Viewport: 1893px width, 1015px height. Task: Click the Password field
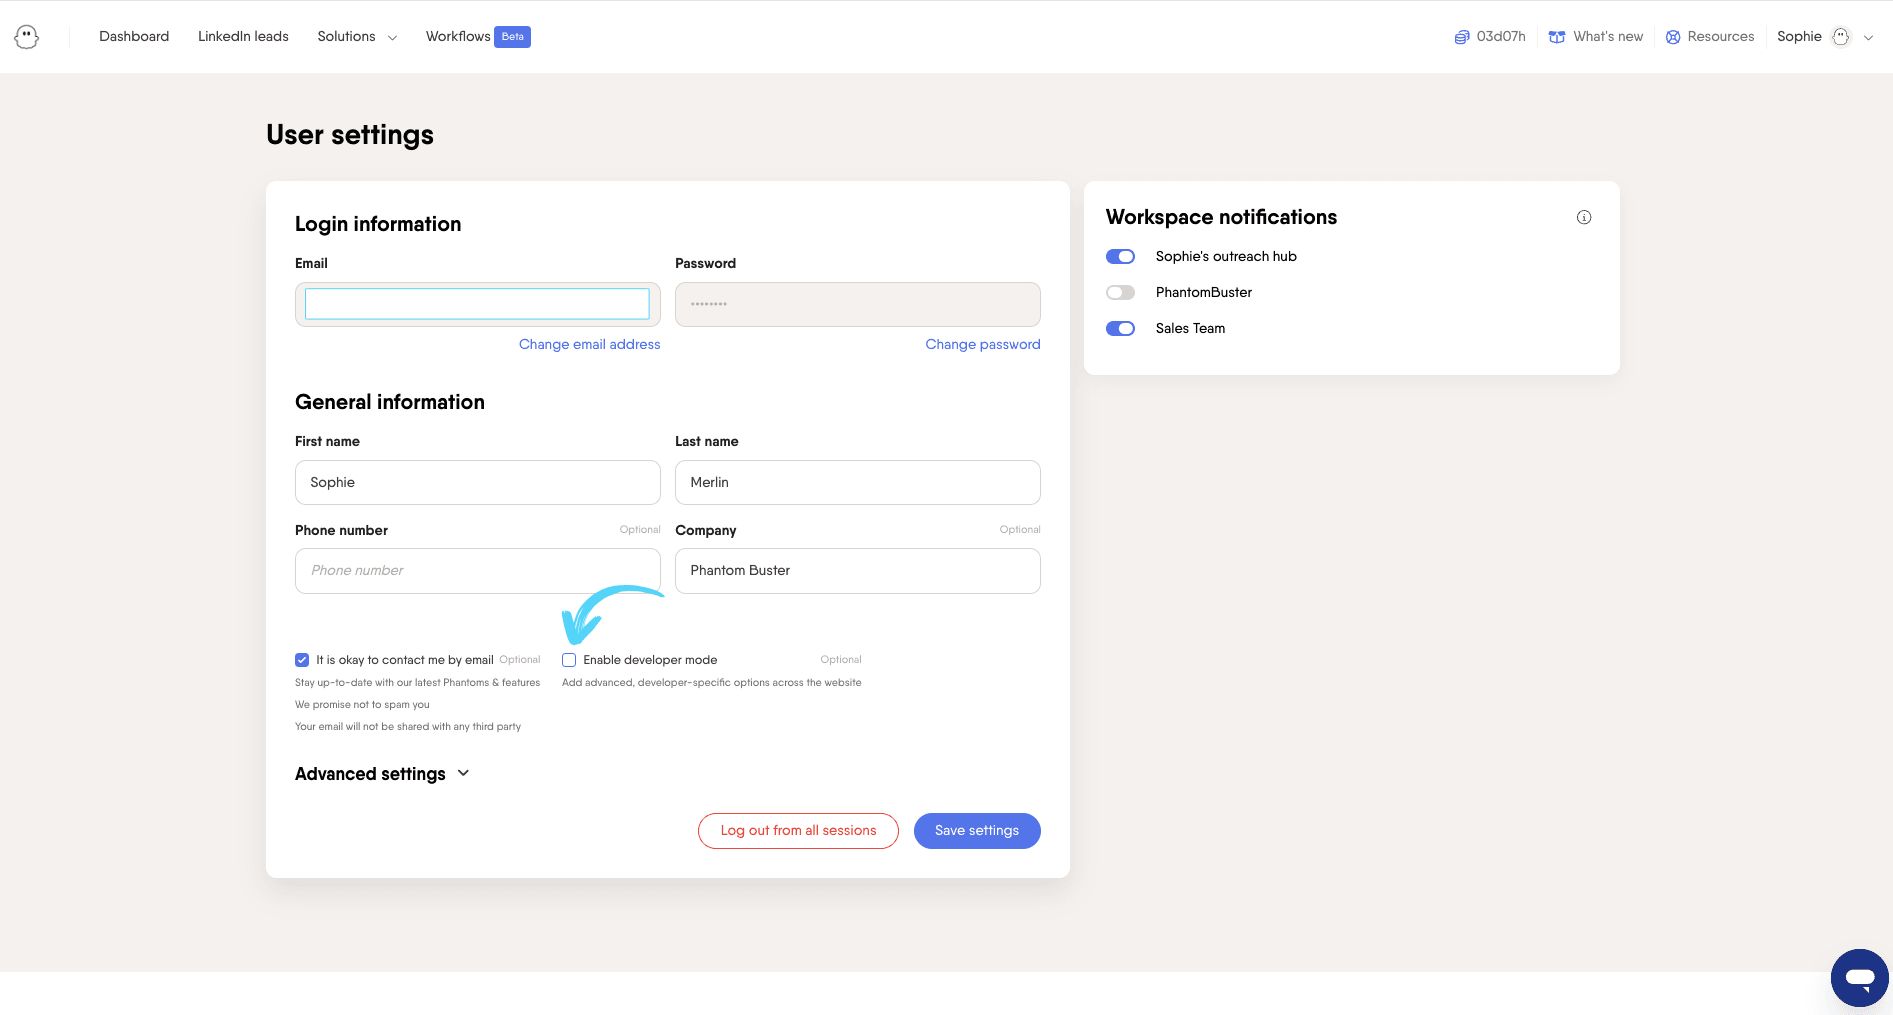[858, 304]
